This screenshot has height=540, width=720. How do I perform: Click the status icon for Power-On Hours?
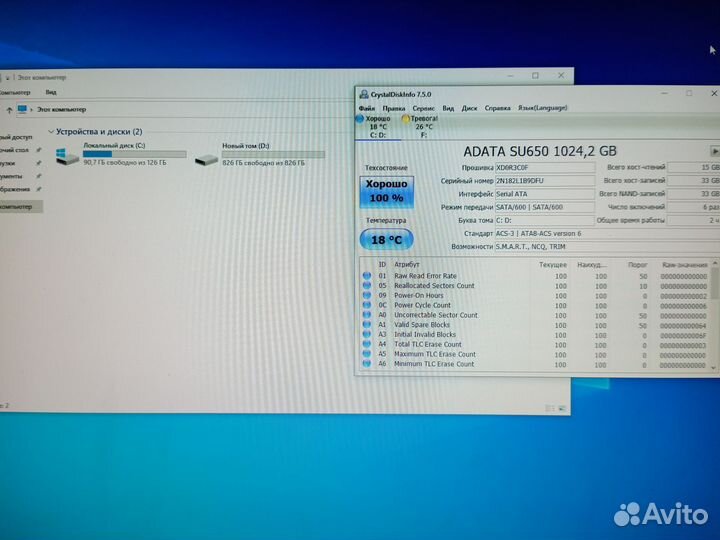pos(366,296)
